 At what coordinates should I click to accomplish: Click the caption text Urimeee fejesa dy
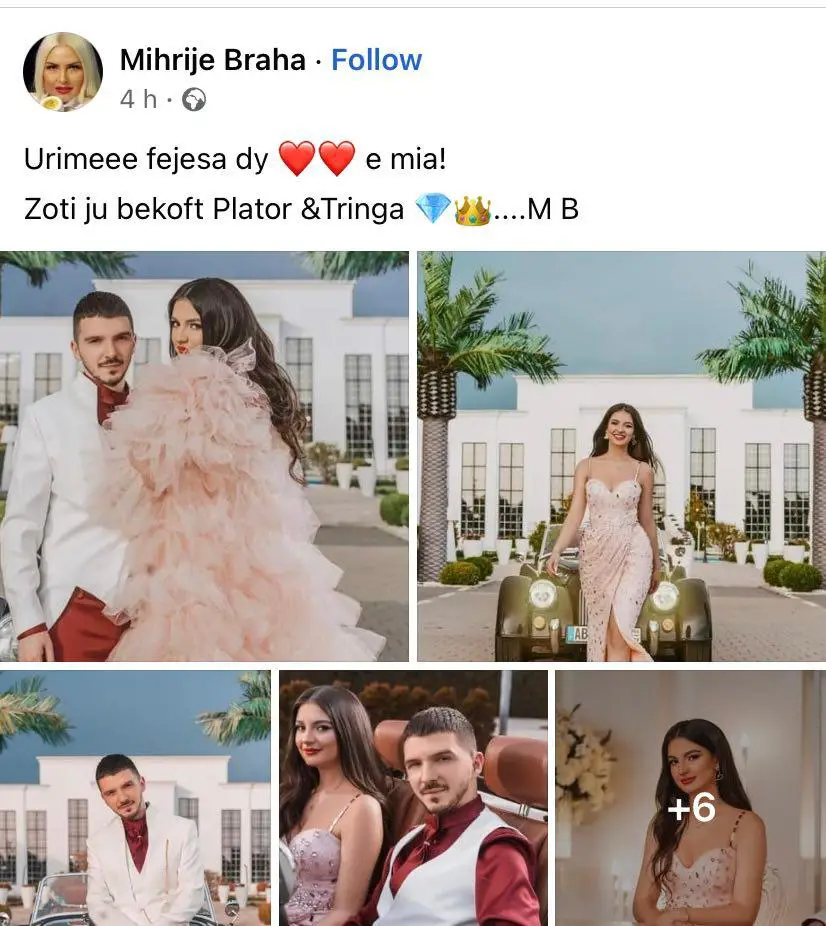click(x=146, y=159)
